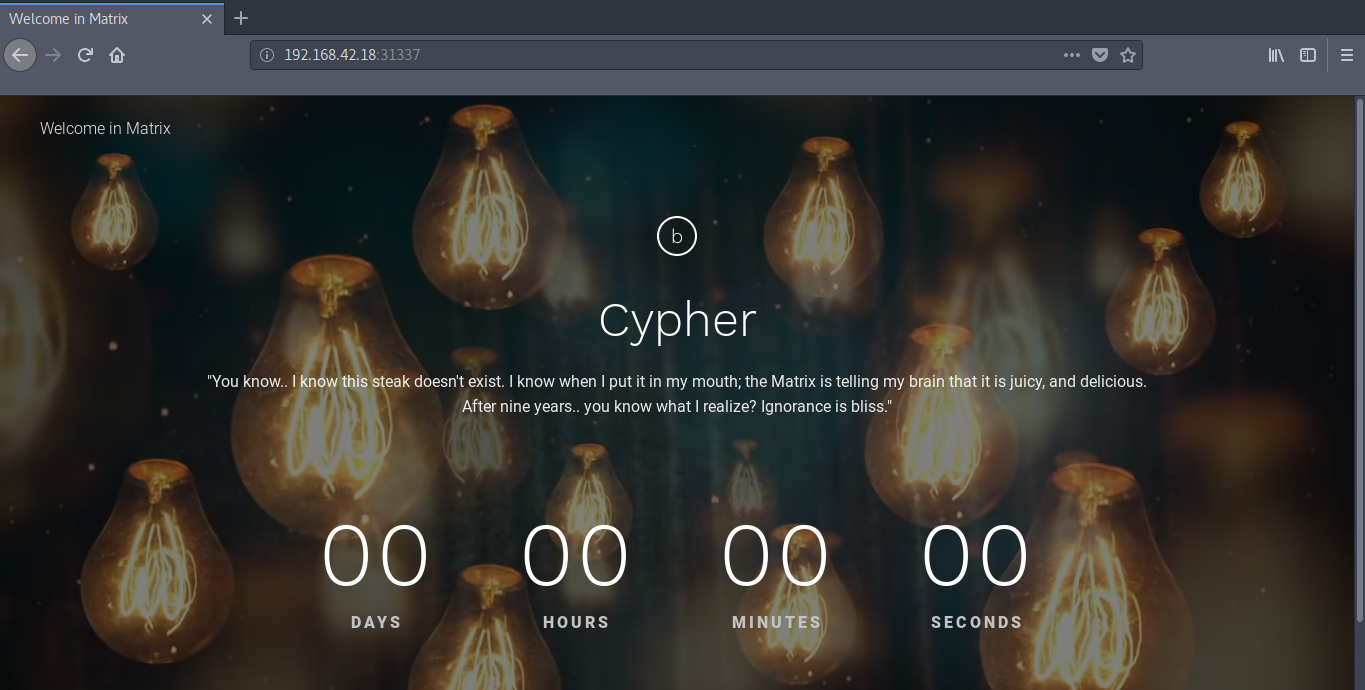1365x690 pixels.
Task: Open page actions three-dot menu
Action: point(1072,55)
